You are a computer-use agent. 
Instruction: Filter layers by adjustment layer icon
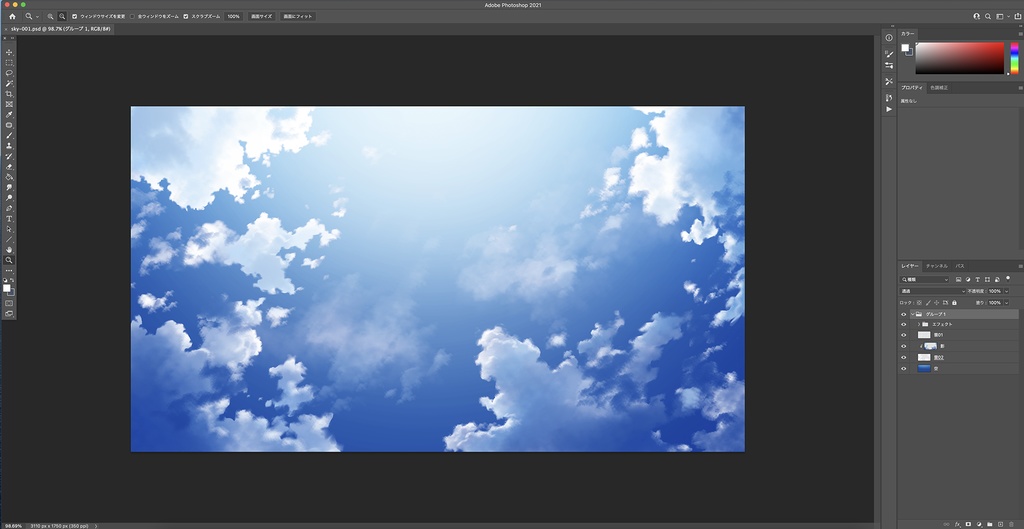coord(968,280)
